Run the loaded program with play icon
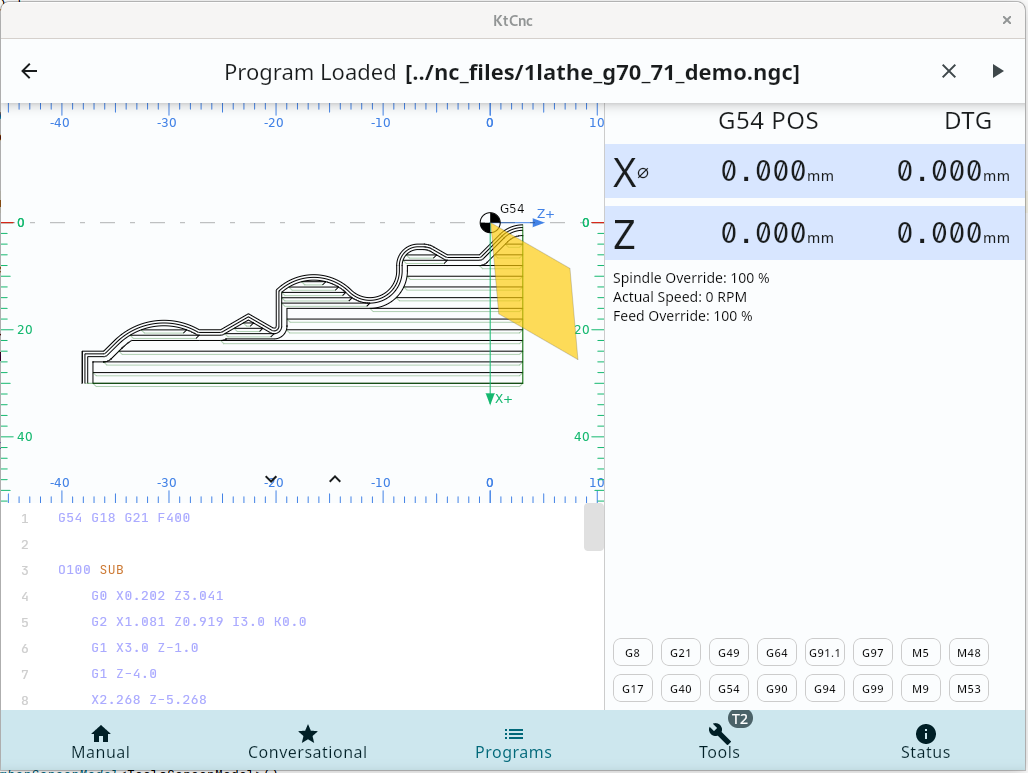1028x773 pixels. [997, 71]
